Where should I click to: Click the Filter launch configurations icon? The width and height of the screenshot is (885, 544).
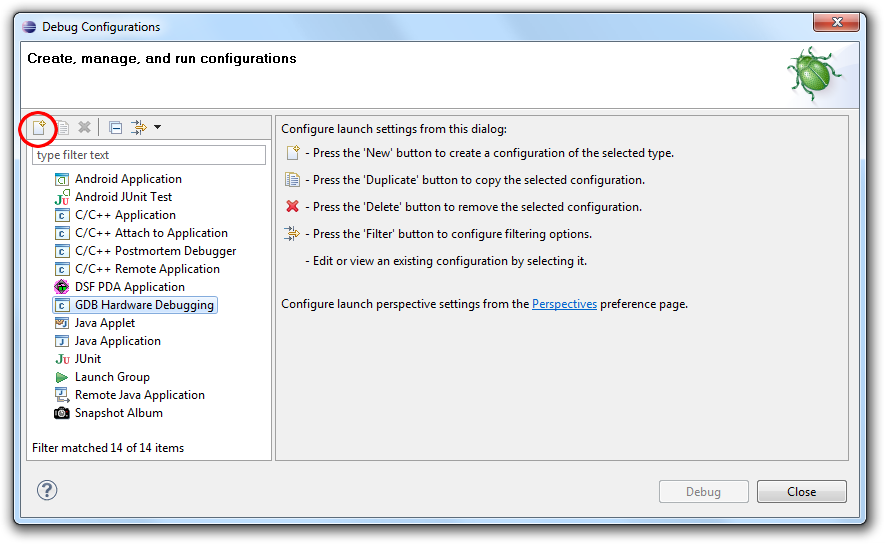point(138,128)
